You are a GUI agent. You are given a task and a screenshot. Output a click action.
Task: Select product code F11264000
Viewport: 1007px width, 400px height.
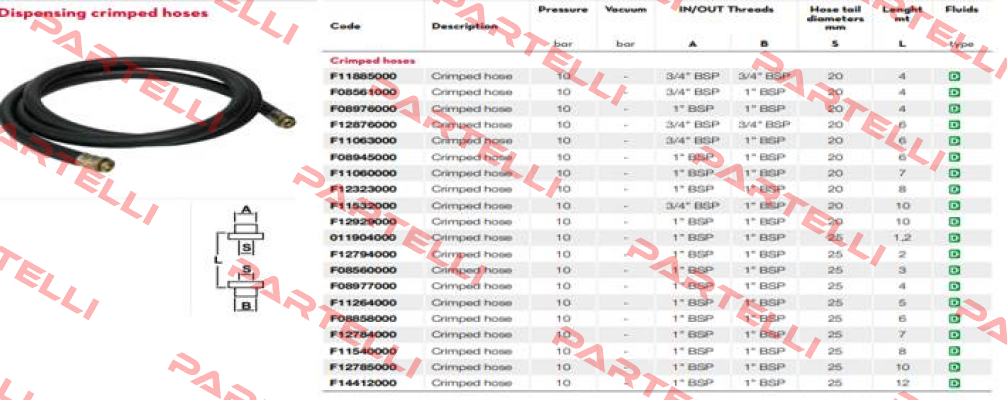(x=363, y=302)
